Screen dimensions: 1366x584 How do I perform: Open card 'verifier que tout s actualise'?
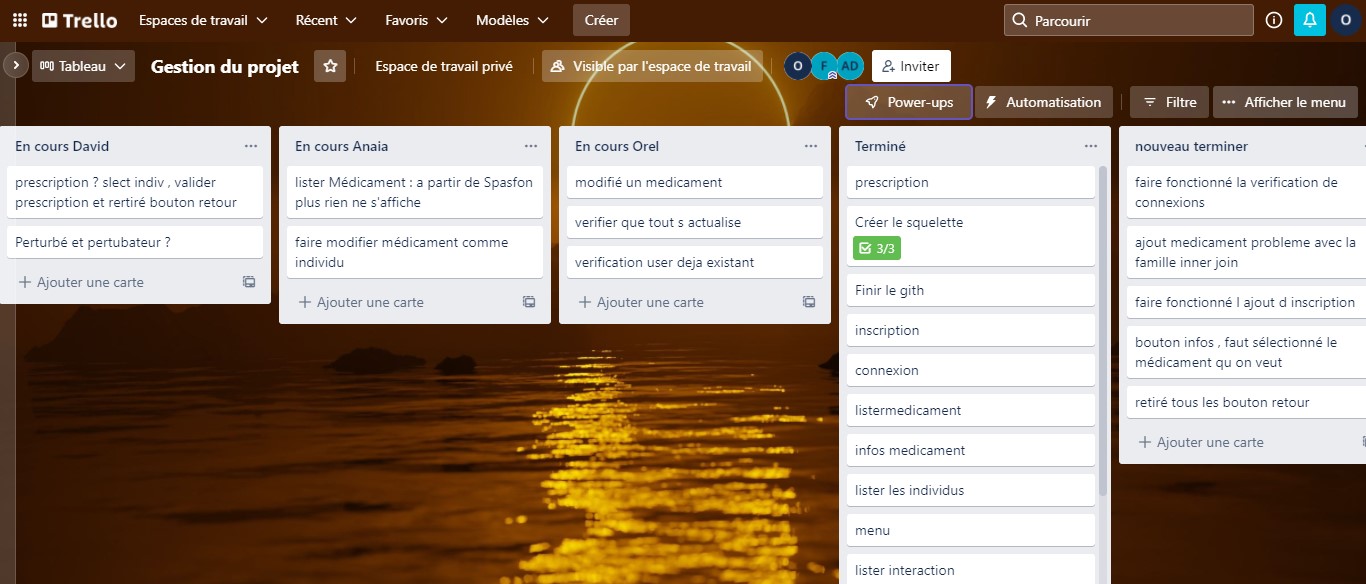click(x=695, y=222)
